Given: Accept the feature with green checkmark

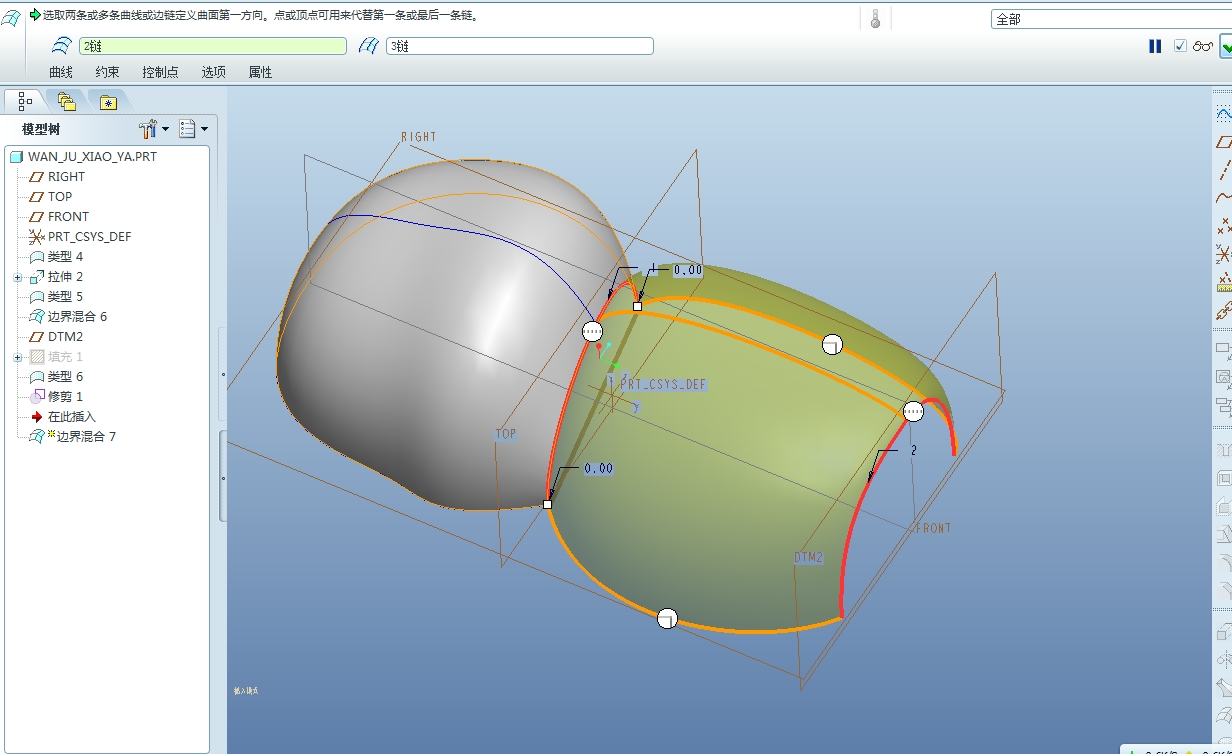Looking at the screenshot, I should click(x=1226, y=46).
